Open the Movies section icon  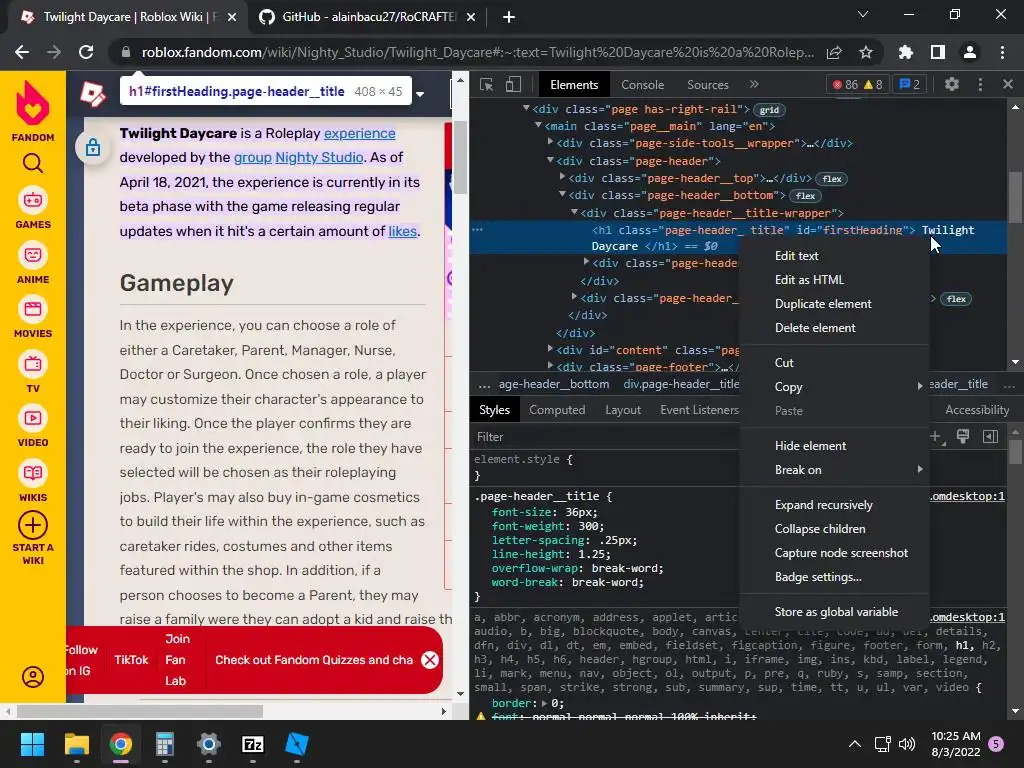coord(33,309)
